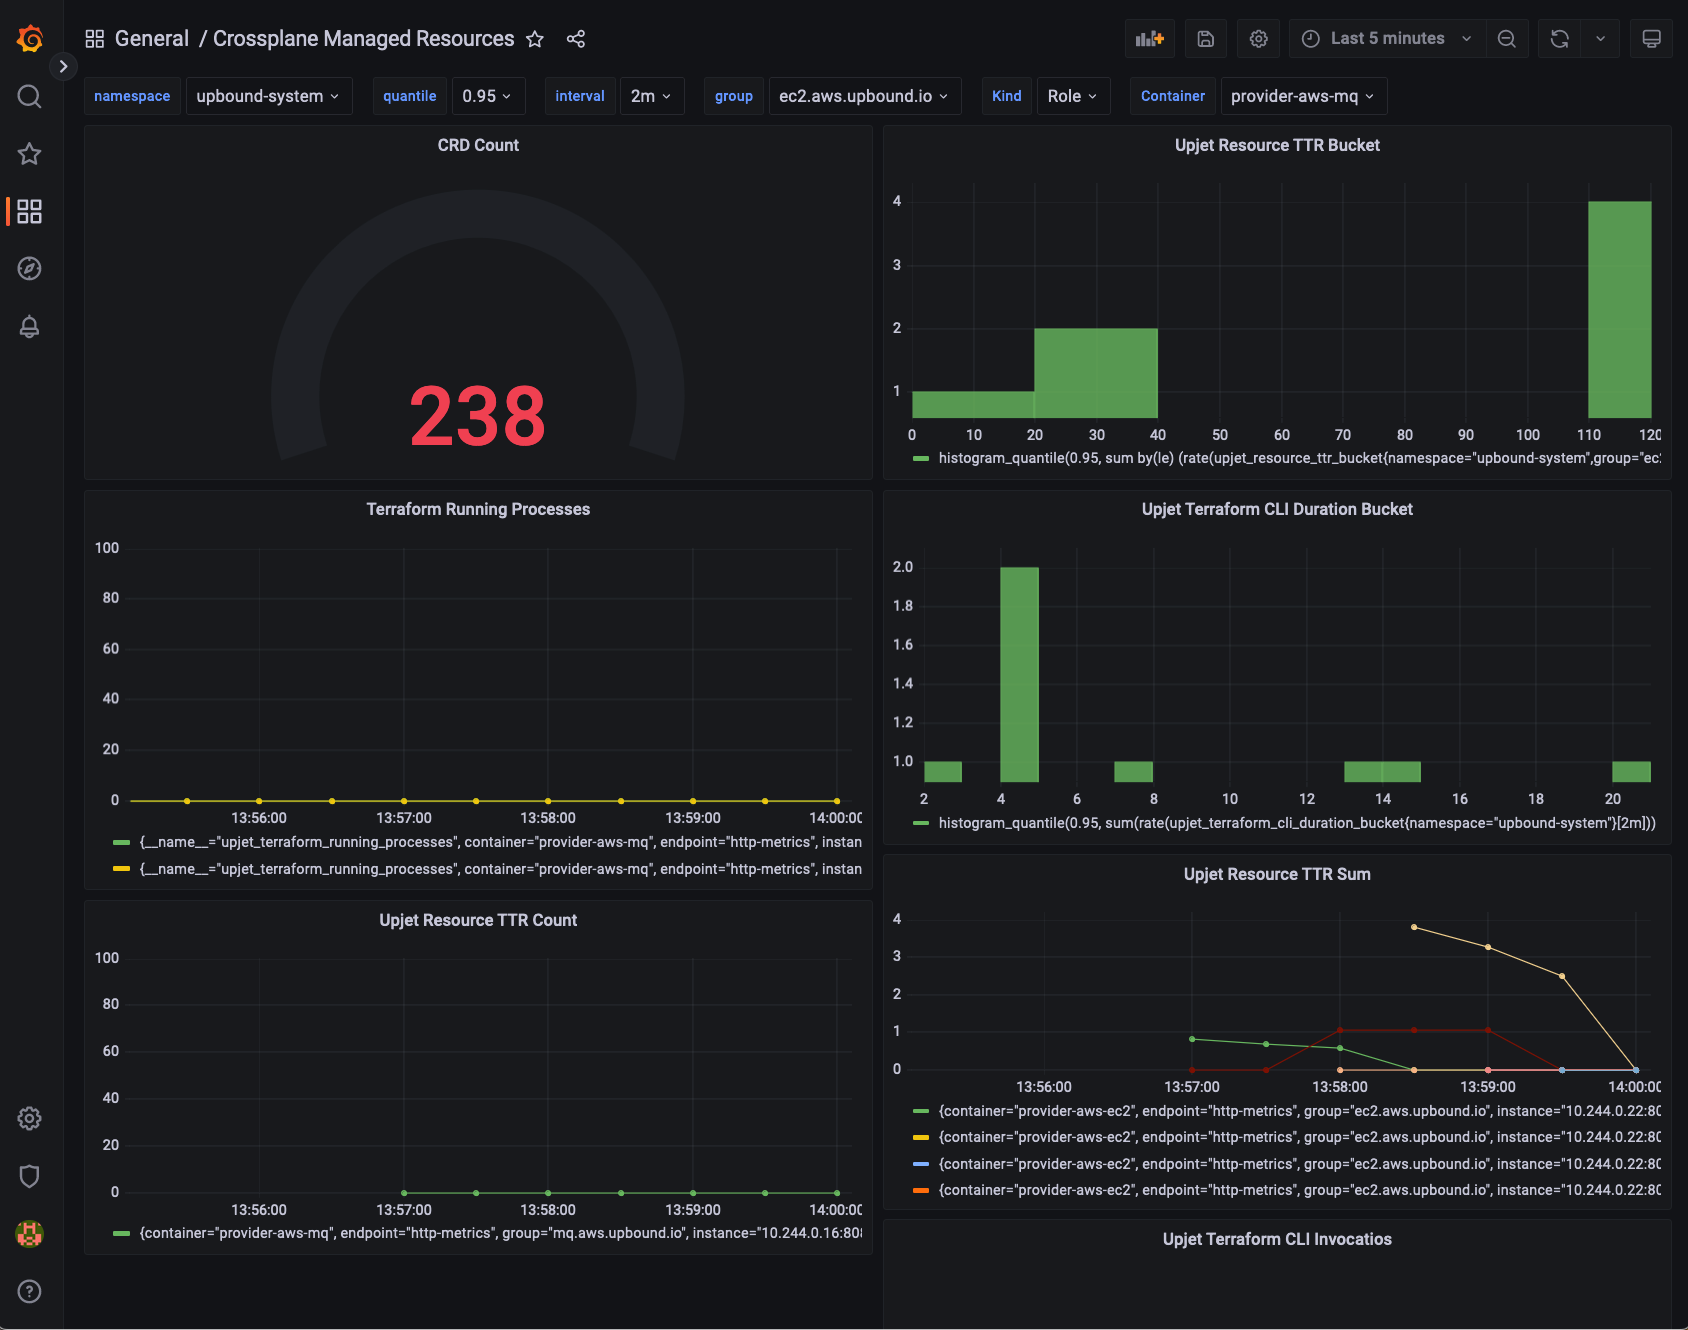Refresh the dashboard
Image resolution: width=1688 pixels, height=1330 pixels.
pyautogui.click(x=1560, y=39)
